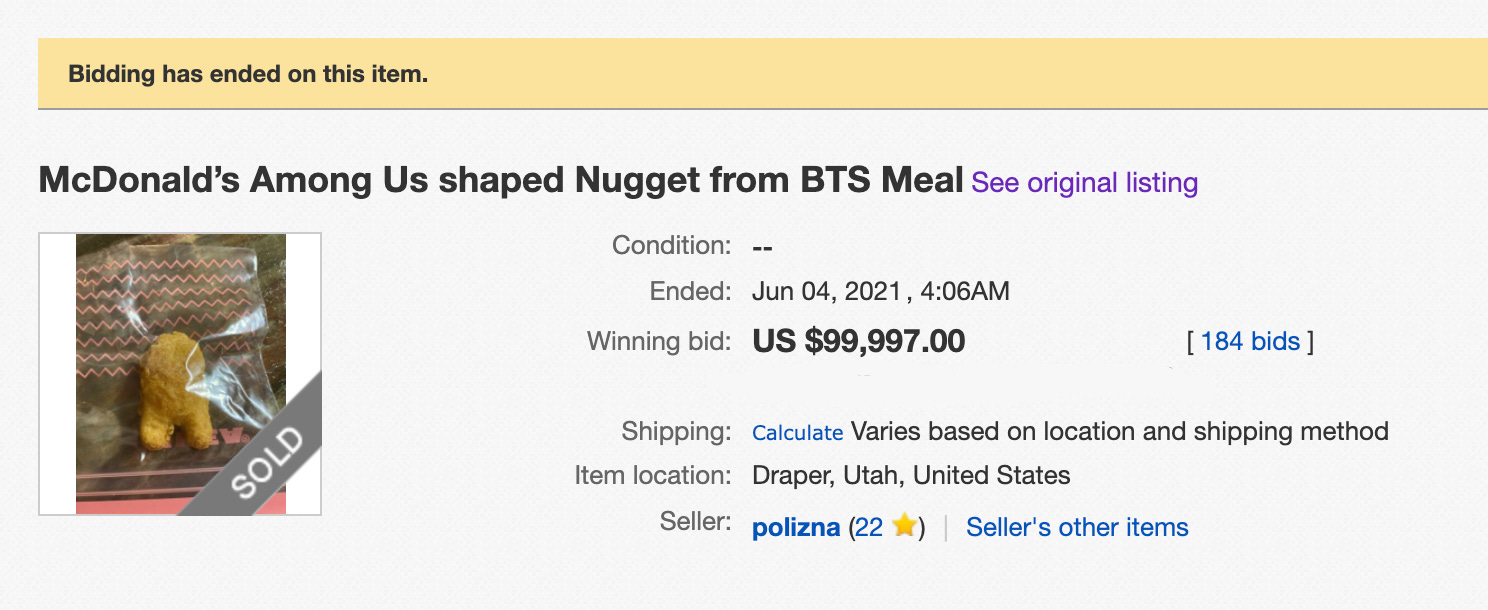View the 184 bids history
1488x610 pixels.
[1250, 341]
